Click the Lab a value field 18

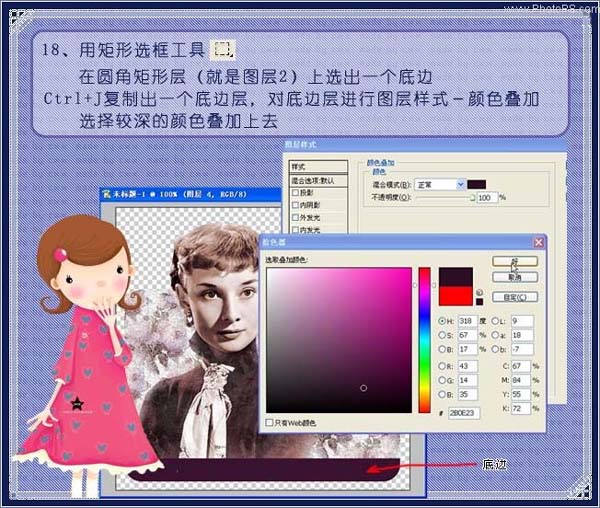click(x=522, y=335)
